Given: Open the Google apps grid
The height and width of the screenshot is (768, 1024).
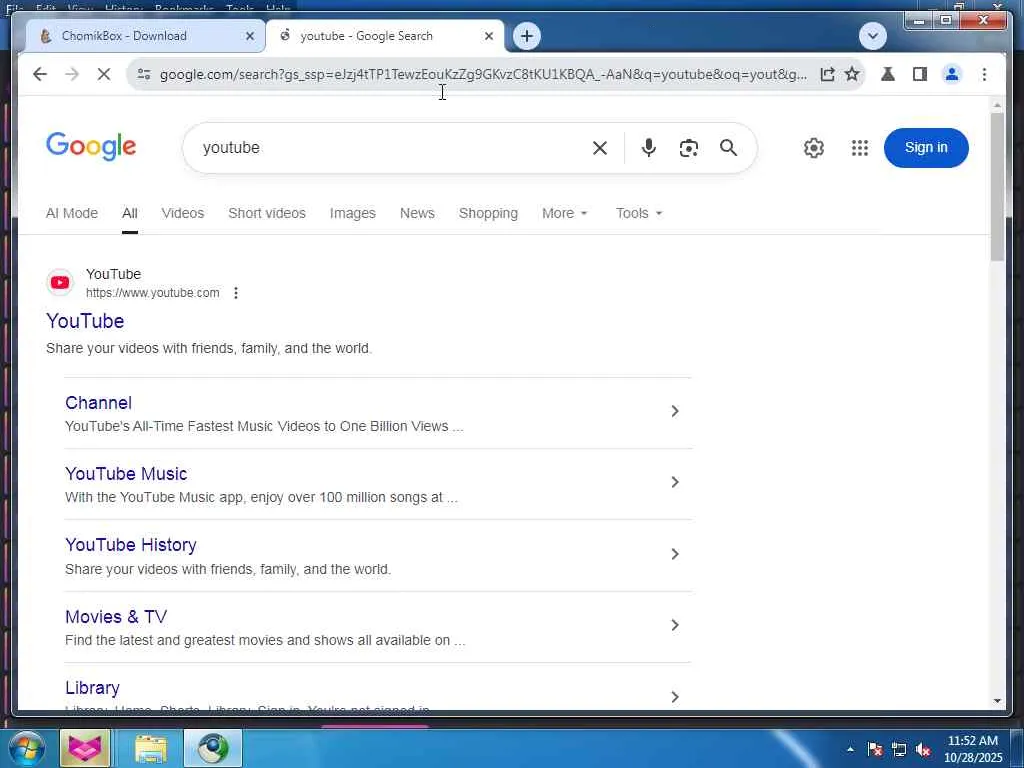Looking at the screenshot, I should tap(859, 148).
